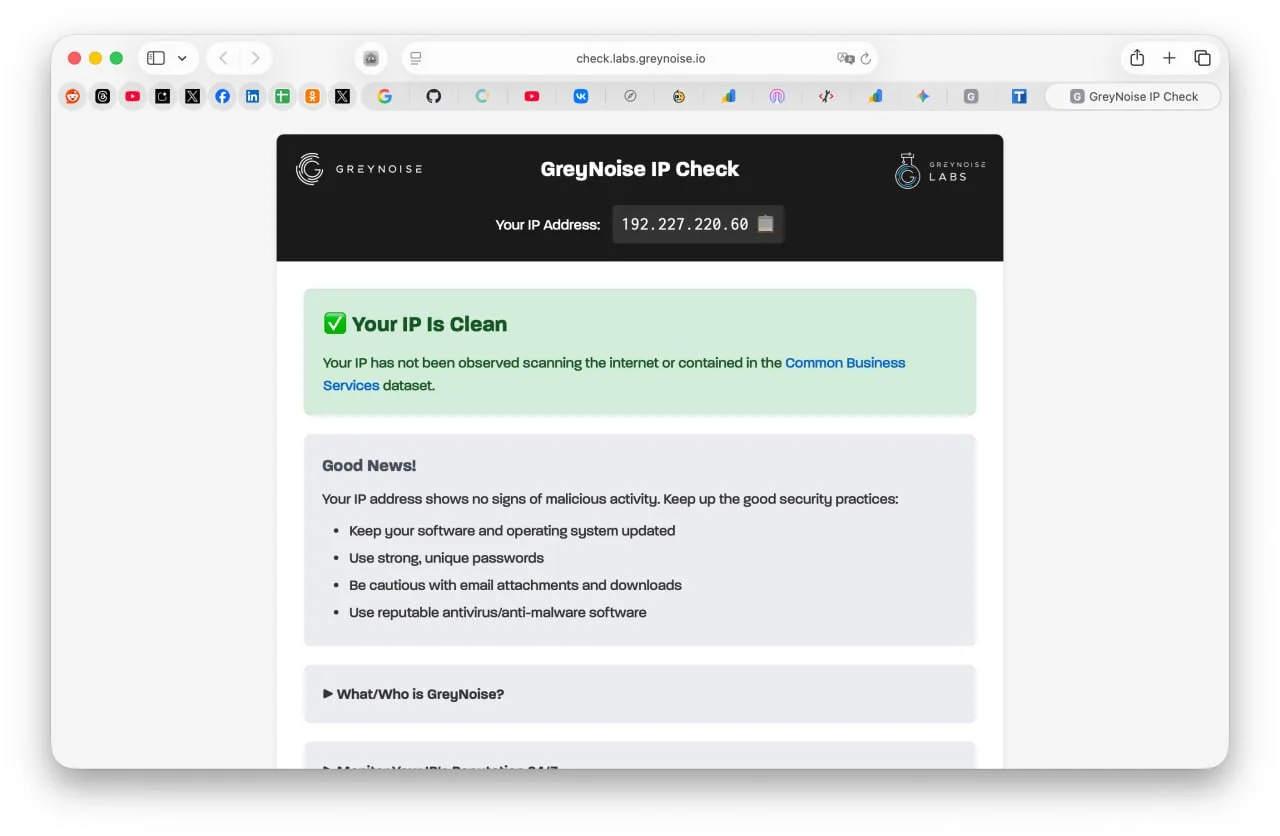The image size is (1280, 836).
Task: Open the sidebar dropdown chevron
Action: [182, 58]
